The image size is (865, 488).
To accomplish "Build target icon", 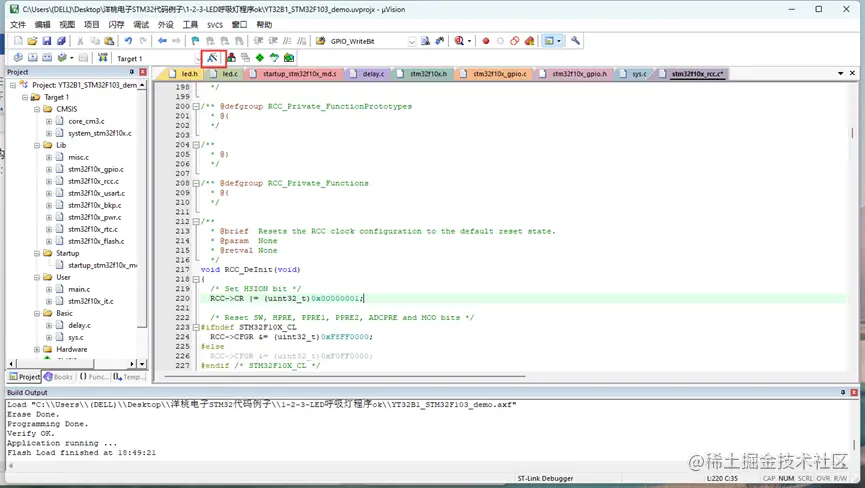I will (33, 57).
